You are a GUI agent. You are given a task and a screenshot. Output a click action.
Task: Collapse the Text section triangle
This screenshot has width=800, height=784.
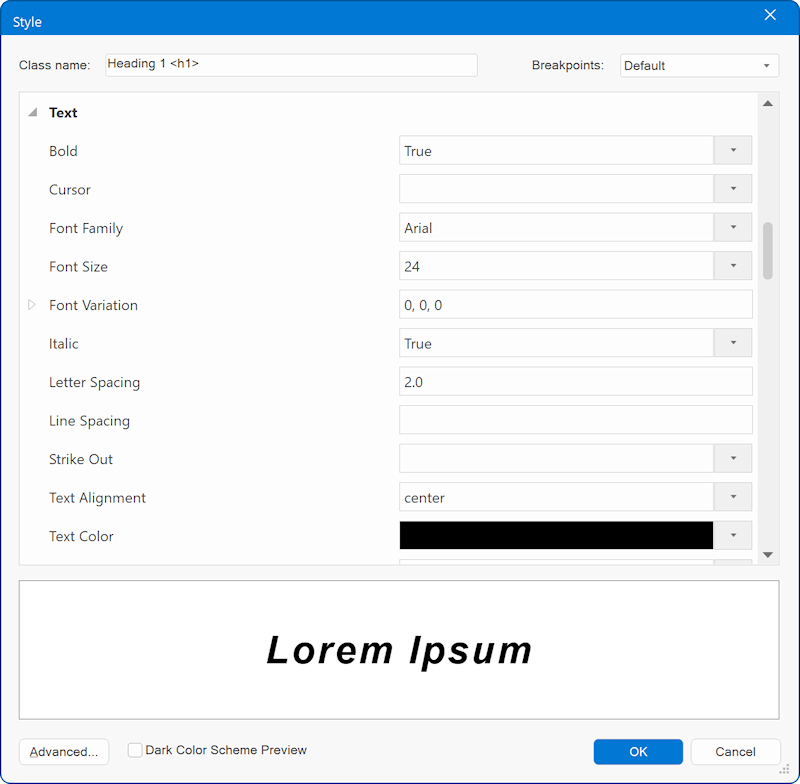coord(32,113)
